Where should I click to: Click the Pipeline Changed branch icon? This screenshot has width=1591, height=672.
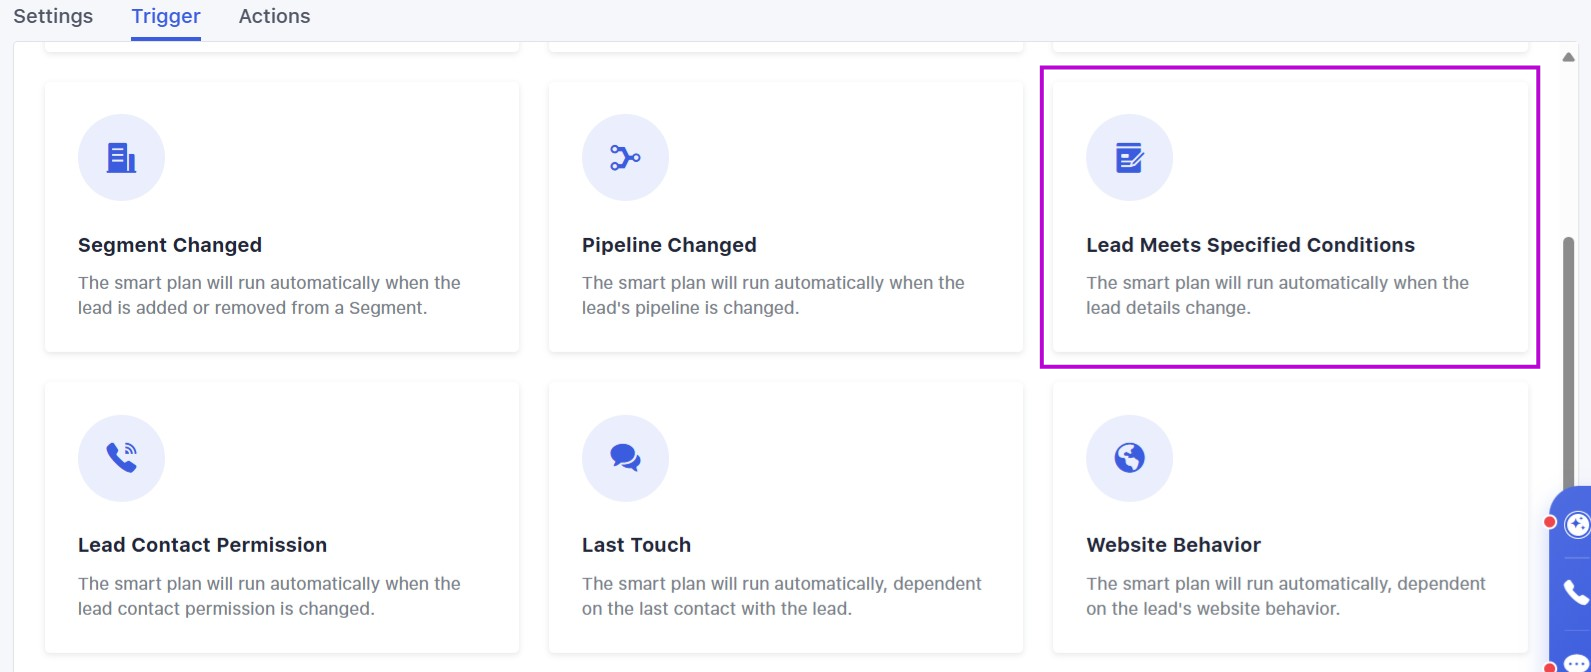click(625, 158)
